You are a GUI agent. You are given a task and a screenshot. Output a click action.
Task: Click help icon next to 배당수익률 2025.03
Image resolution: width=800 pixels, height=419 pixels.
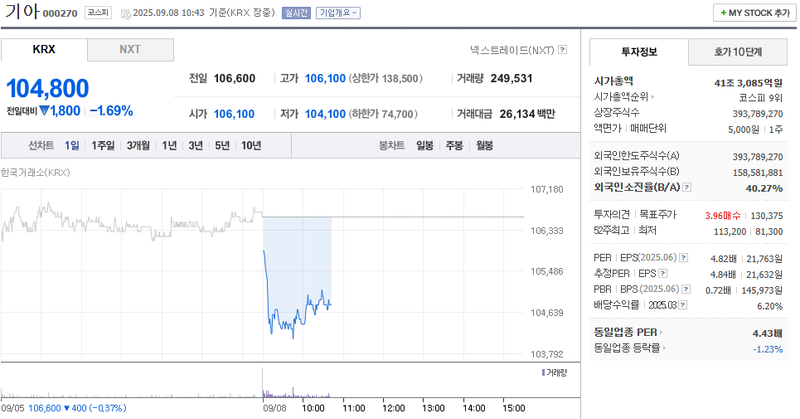683,305
